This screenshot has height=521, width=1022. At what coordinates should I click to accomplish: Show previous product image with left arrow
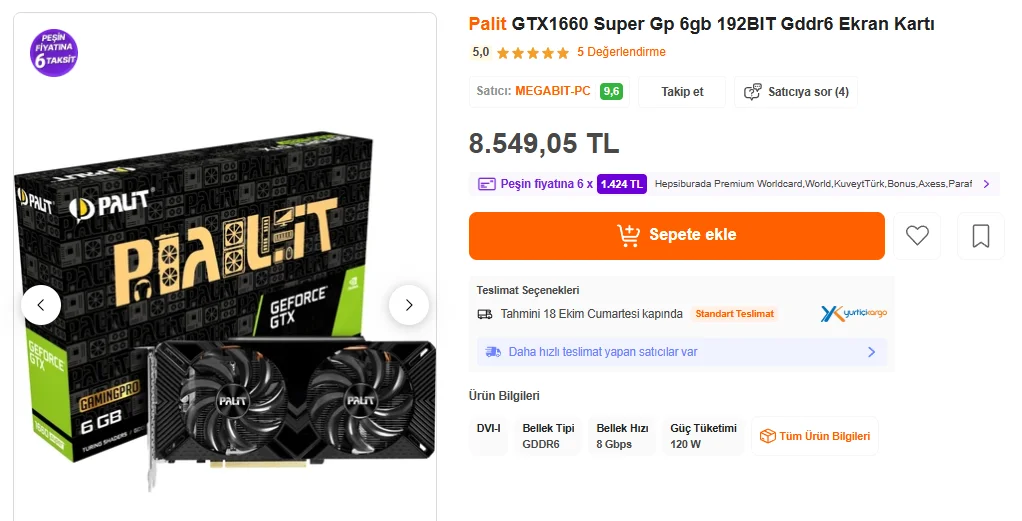click(x=41, y=305)
